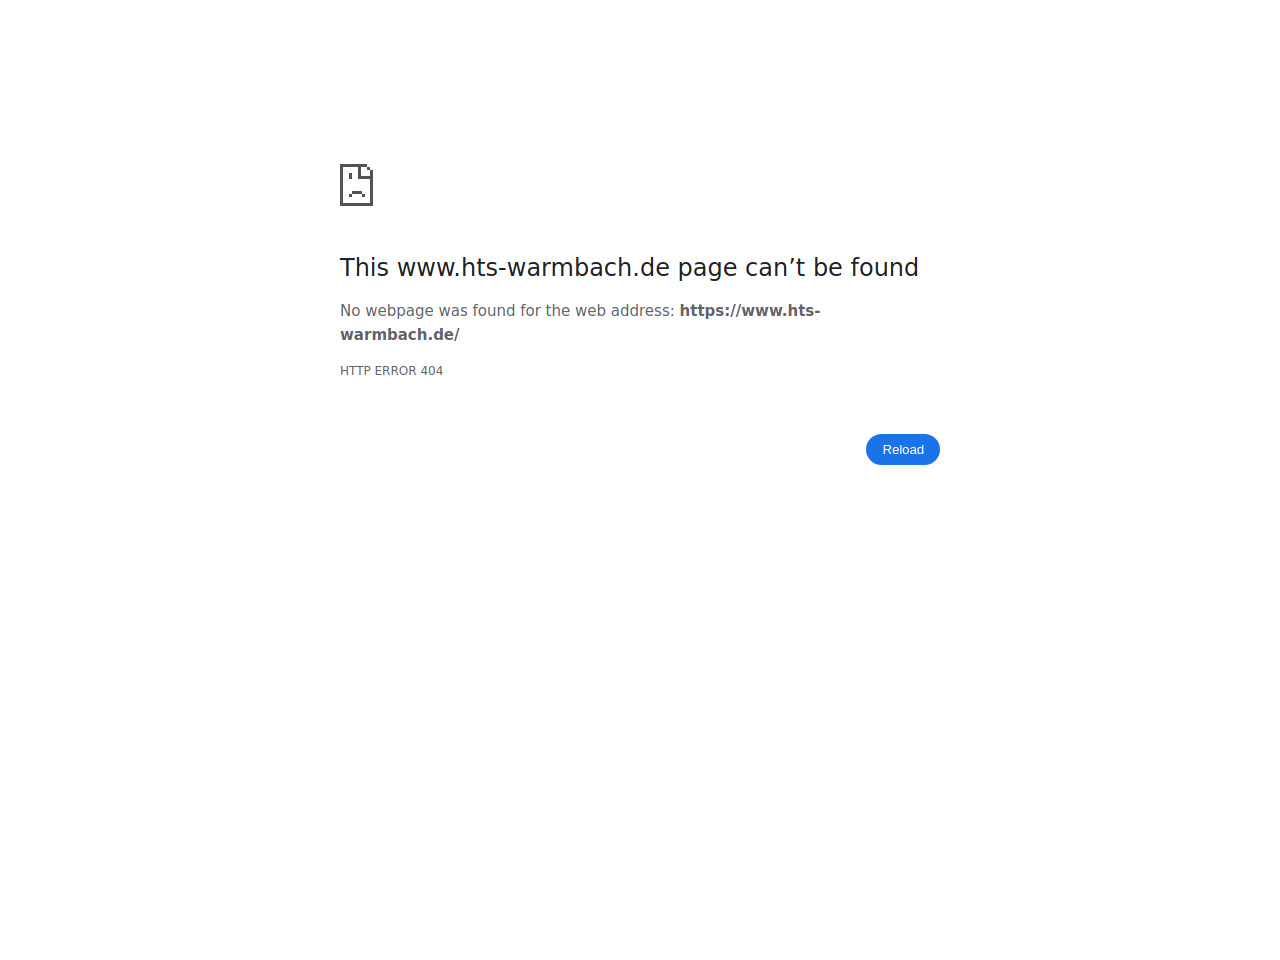
Task: Click the word "ERROR" in the status line
Action: (x=395, y=371)
